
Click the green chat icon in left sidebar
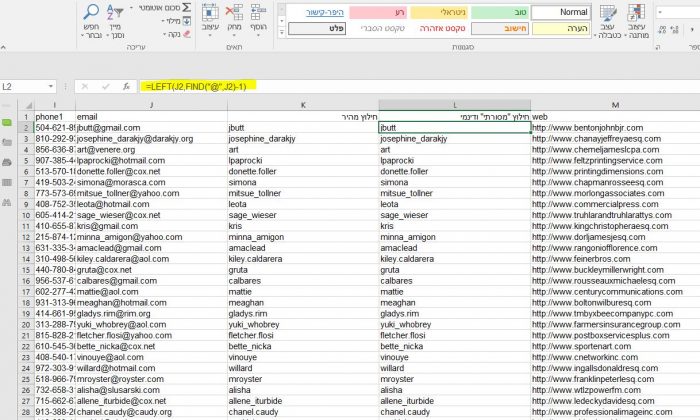pyautogui.click(x=7, y=122)
